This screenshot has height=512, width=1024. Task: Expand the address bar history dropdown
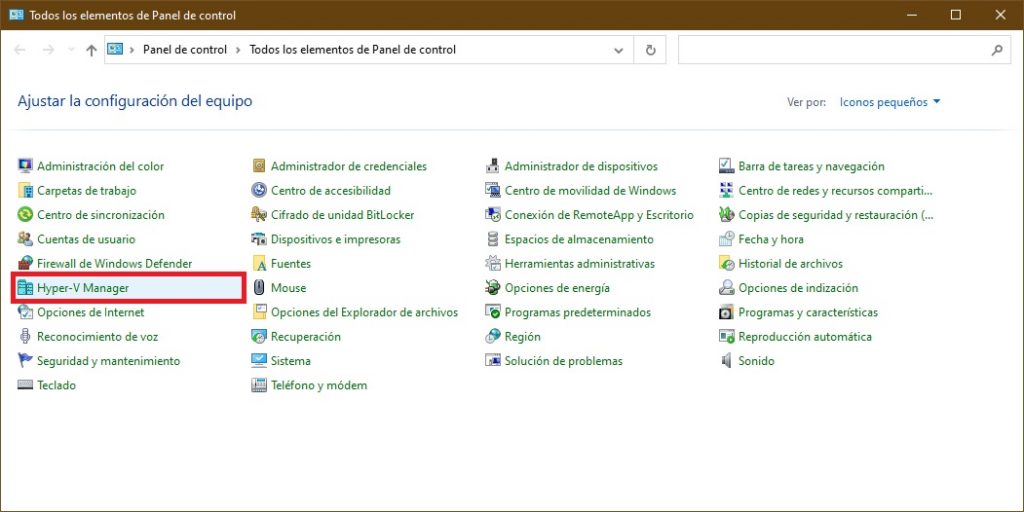(x=618, y=50)
